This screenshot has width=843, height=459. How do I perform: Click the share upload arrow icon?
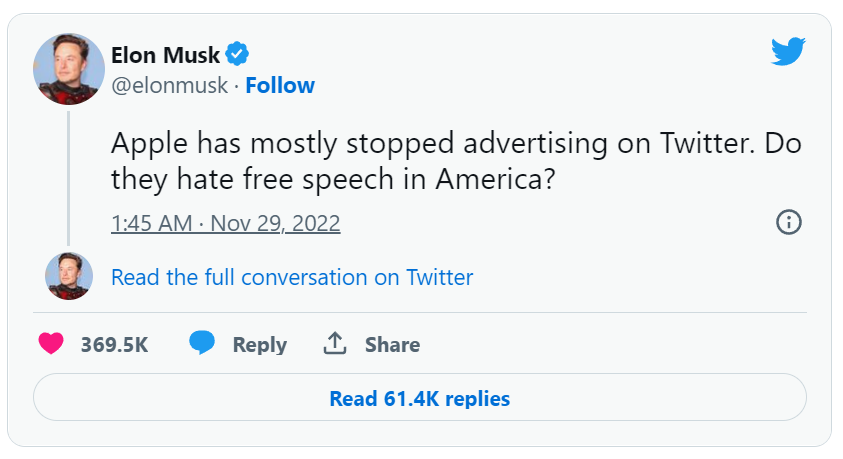pyautogui.click(x=334, y=344)
